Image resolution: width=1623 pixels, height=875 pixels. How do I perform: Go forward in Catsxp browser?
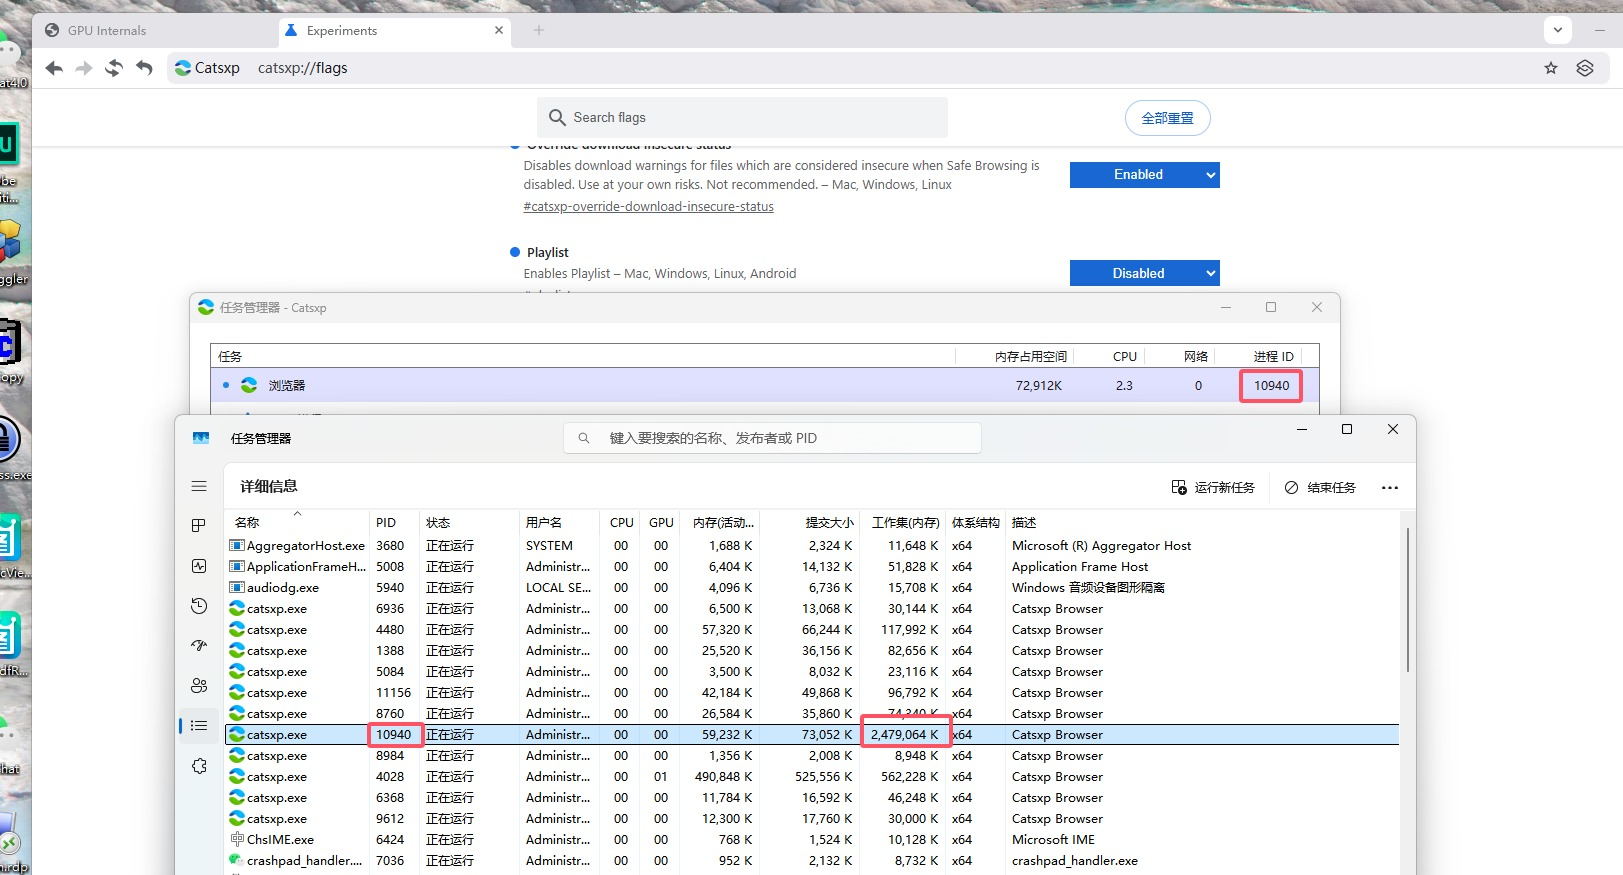pos(84,68)
